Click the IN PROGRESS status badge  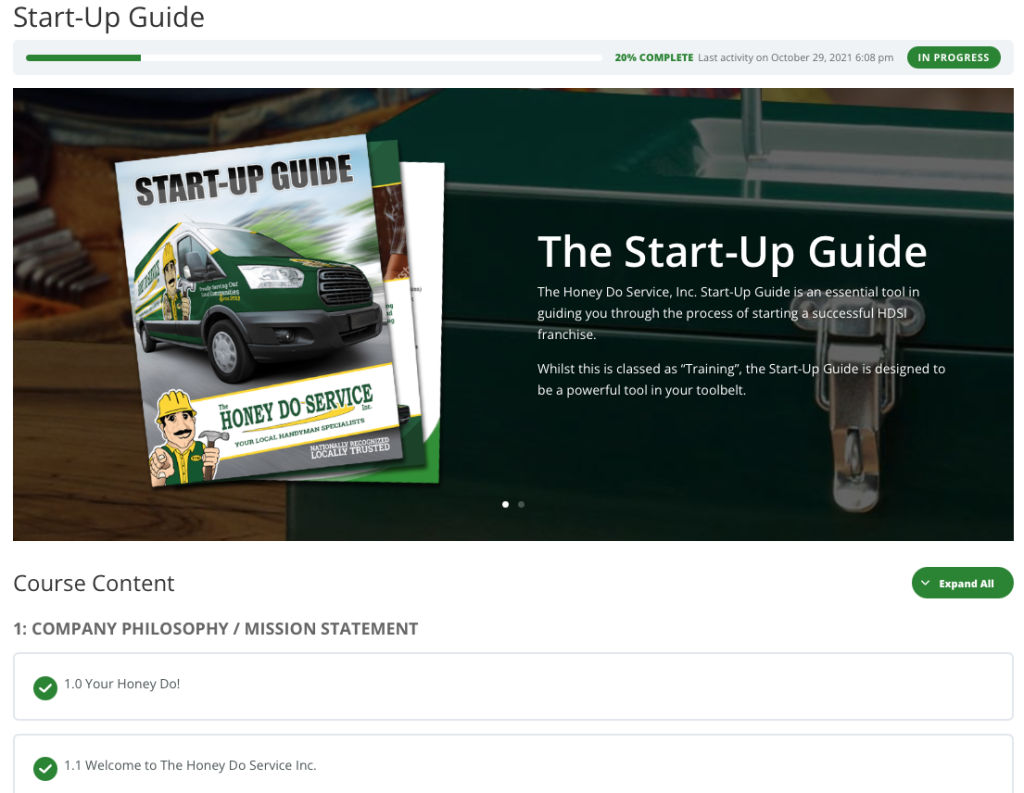click(x=953, y=57)
